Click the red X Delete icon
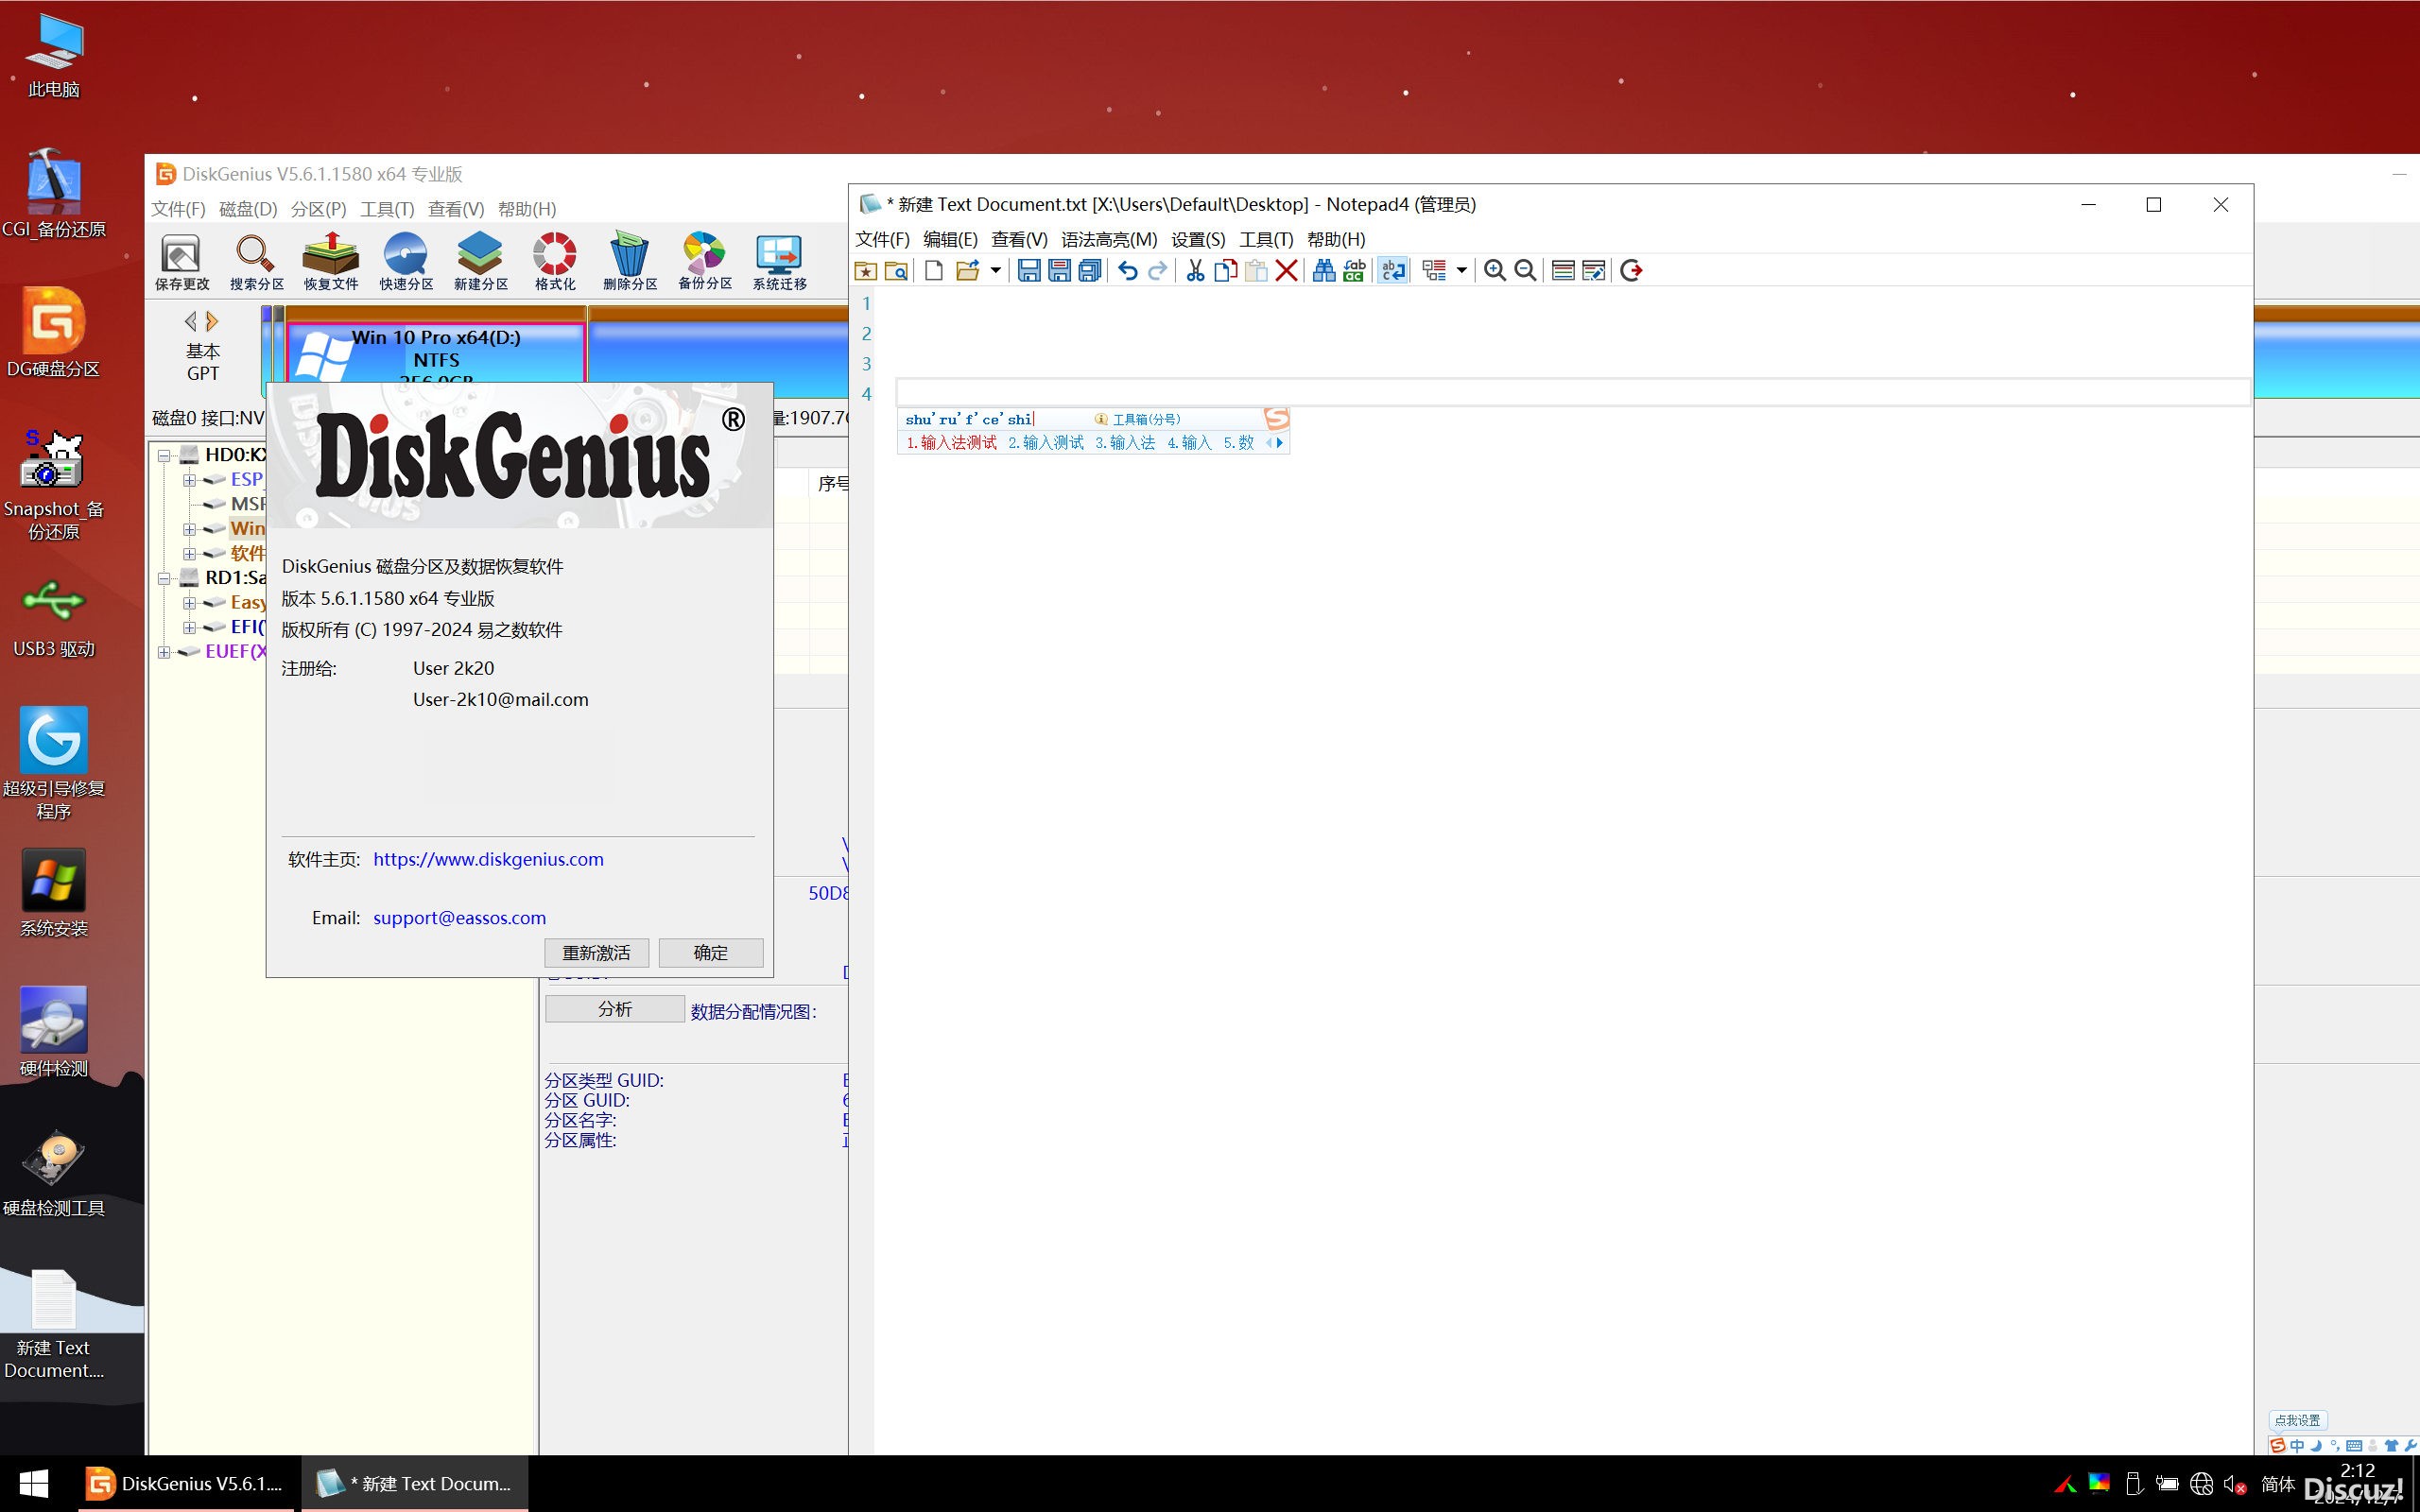The height and width of the screenshot is (1512, 2420). [1287, 270]
